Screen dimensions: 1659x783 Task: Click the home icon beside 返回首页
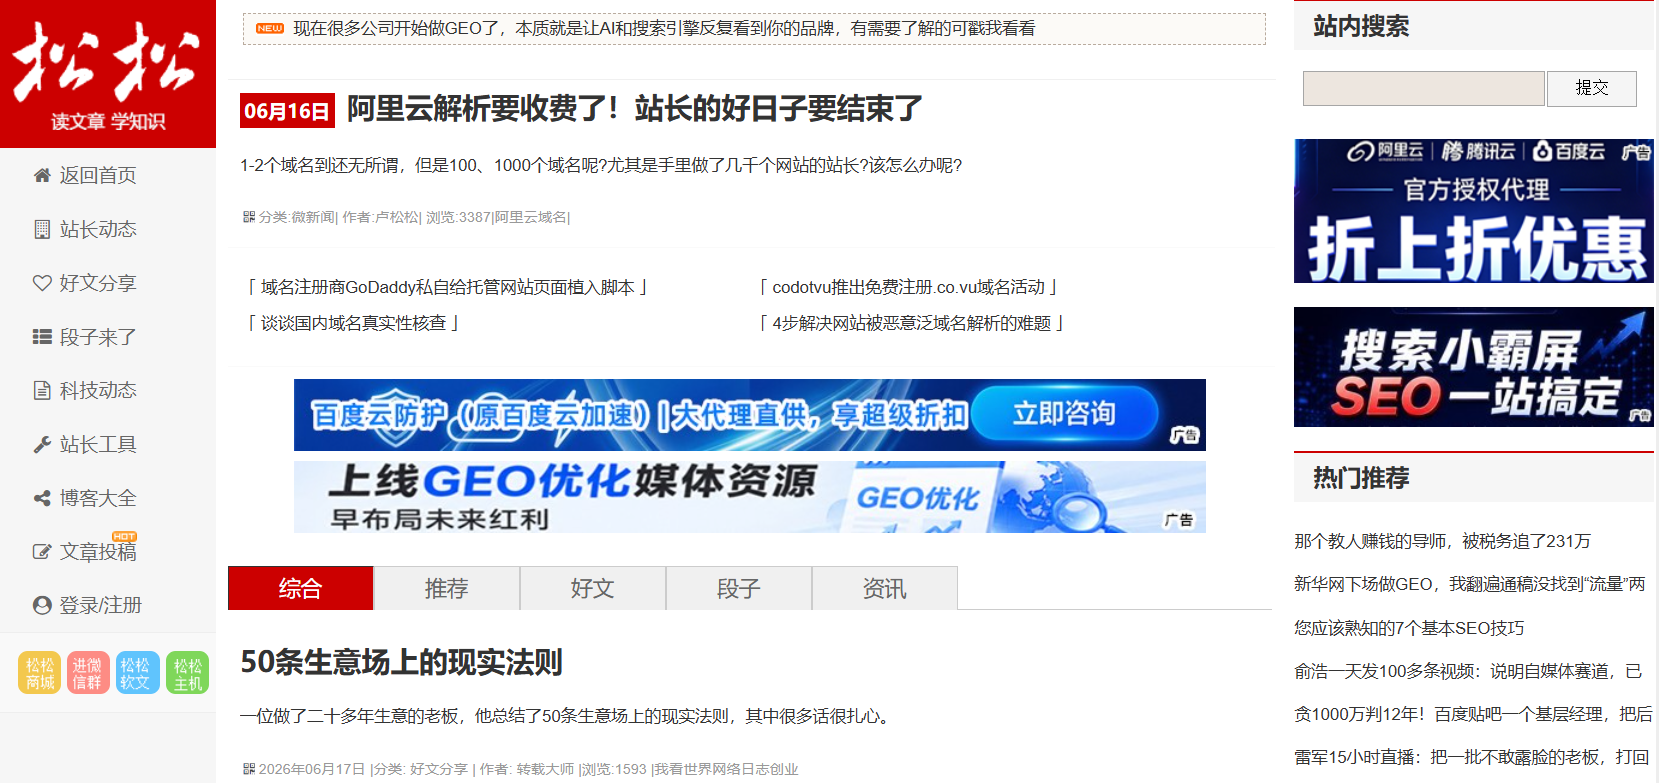point(42,176)
